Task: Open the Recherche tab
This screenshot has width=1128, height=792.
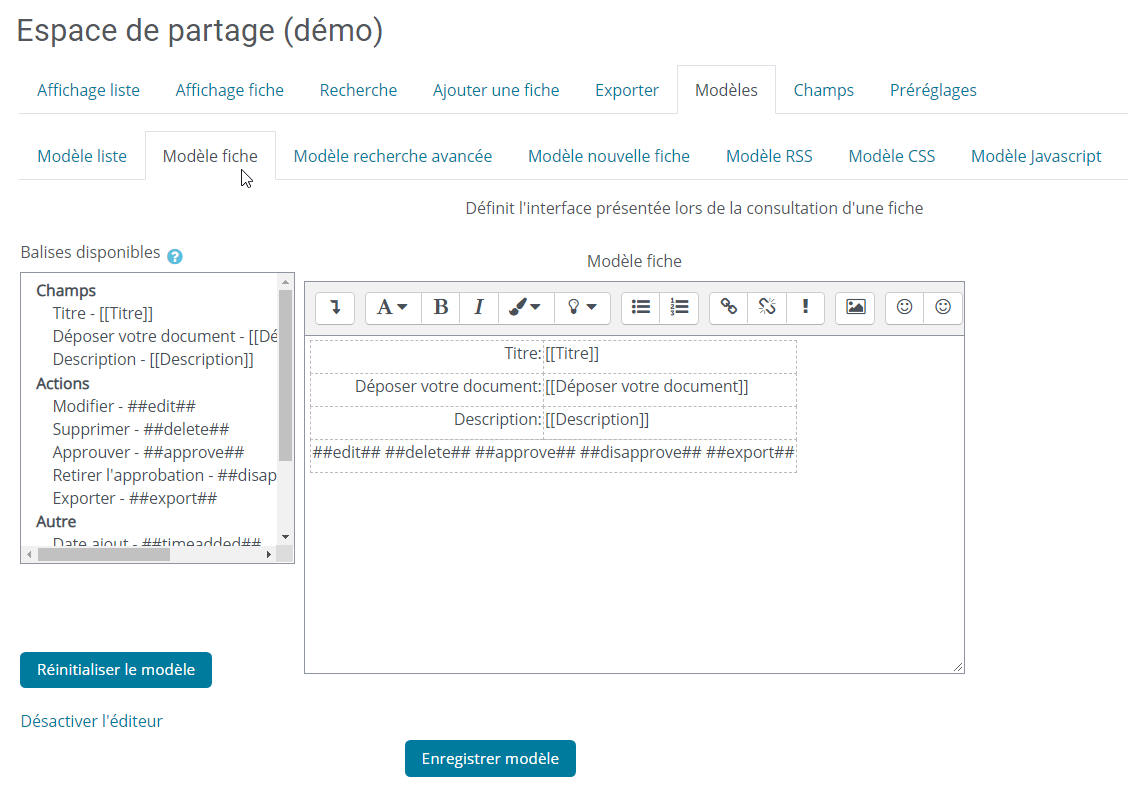Action: 358,90
